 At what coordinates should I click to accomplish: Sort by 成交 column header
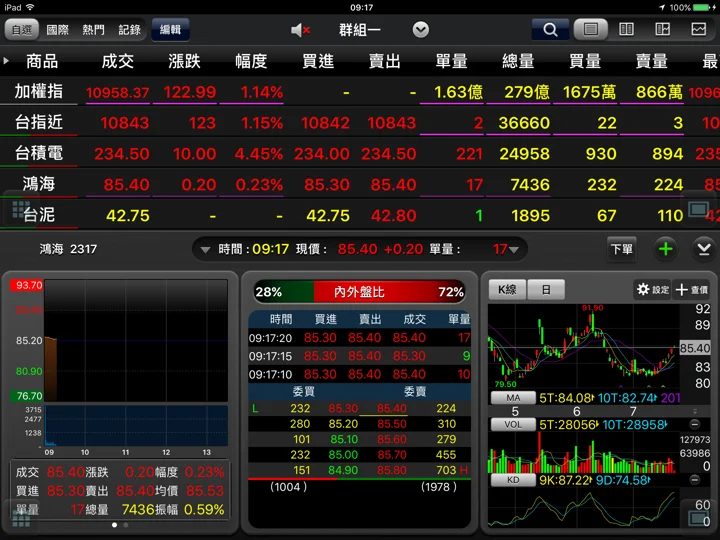[118, 61]
